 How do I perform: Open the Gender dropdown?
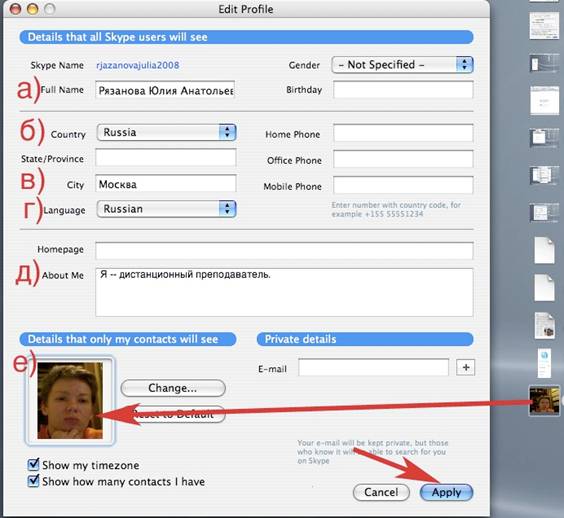pos(402,65)
